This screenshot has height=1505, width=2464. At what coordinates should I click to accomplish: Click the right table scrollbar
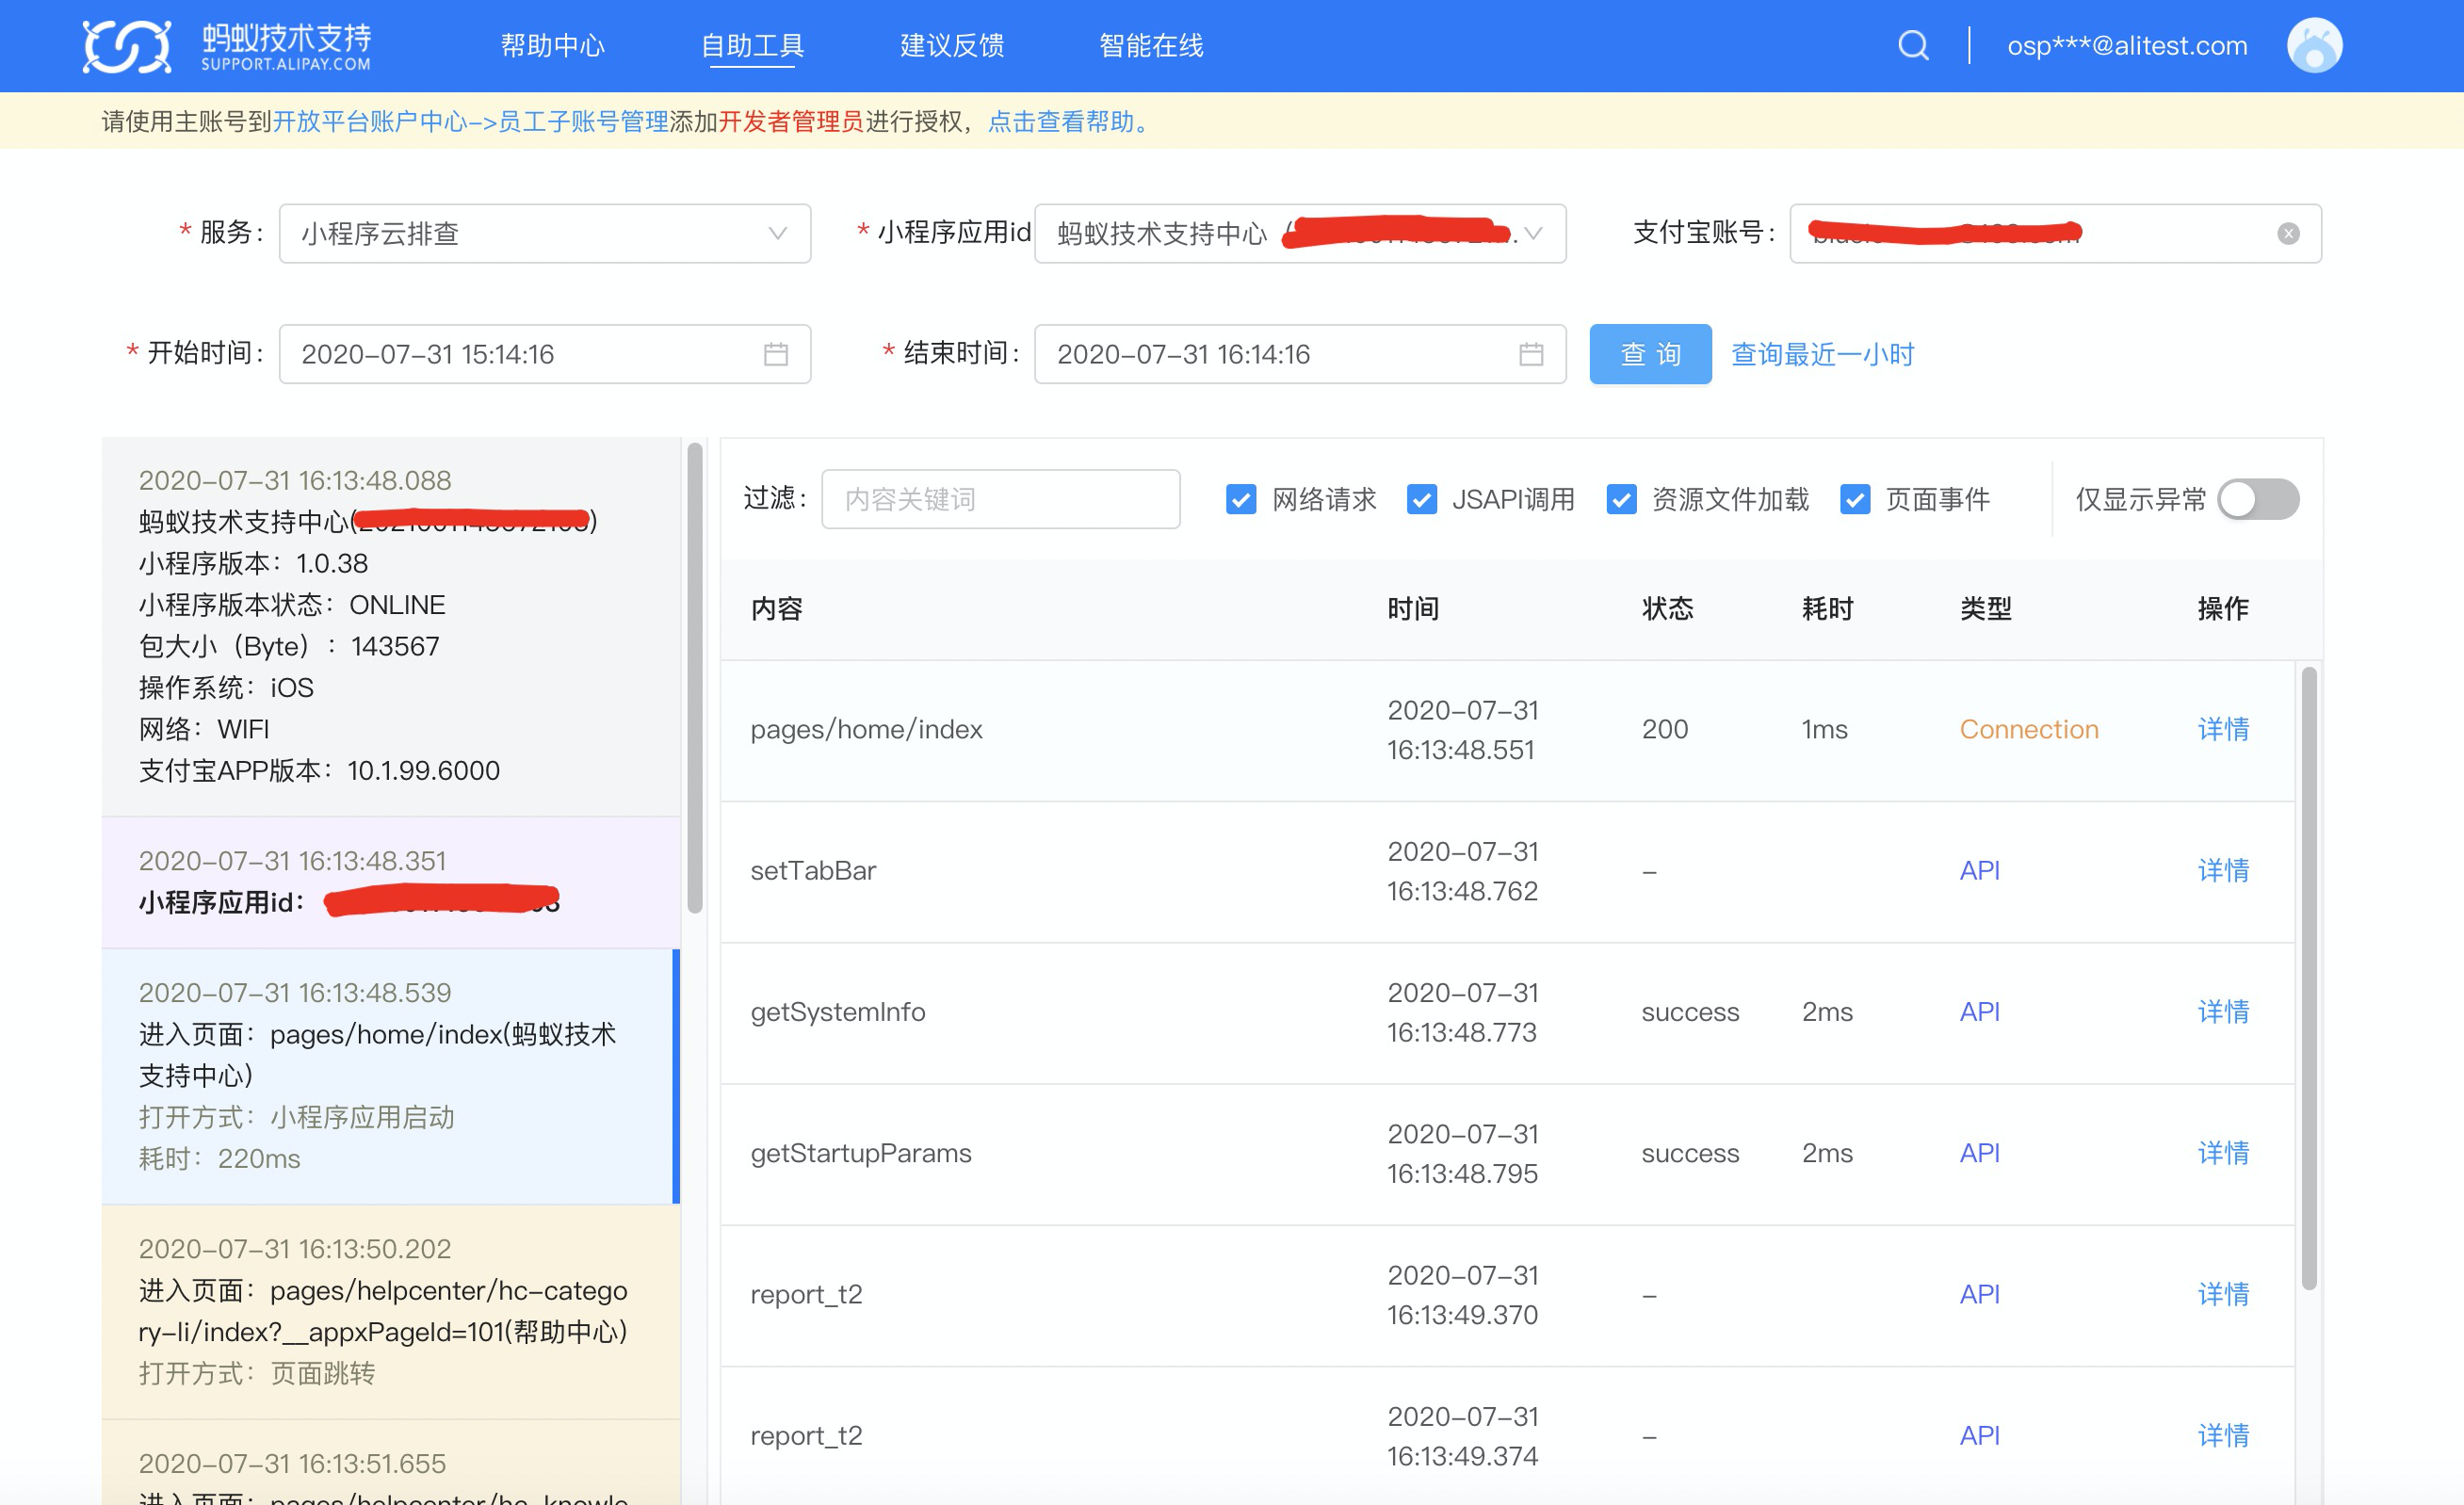pos(2309,978)
